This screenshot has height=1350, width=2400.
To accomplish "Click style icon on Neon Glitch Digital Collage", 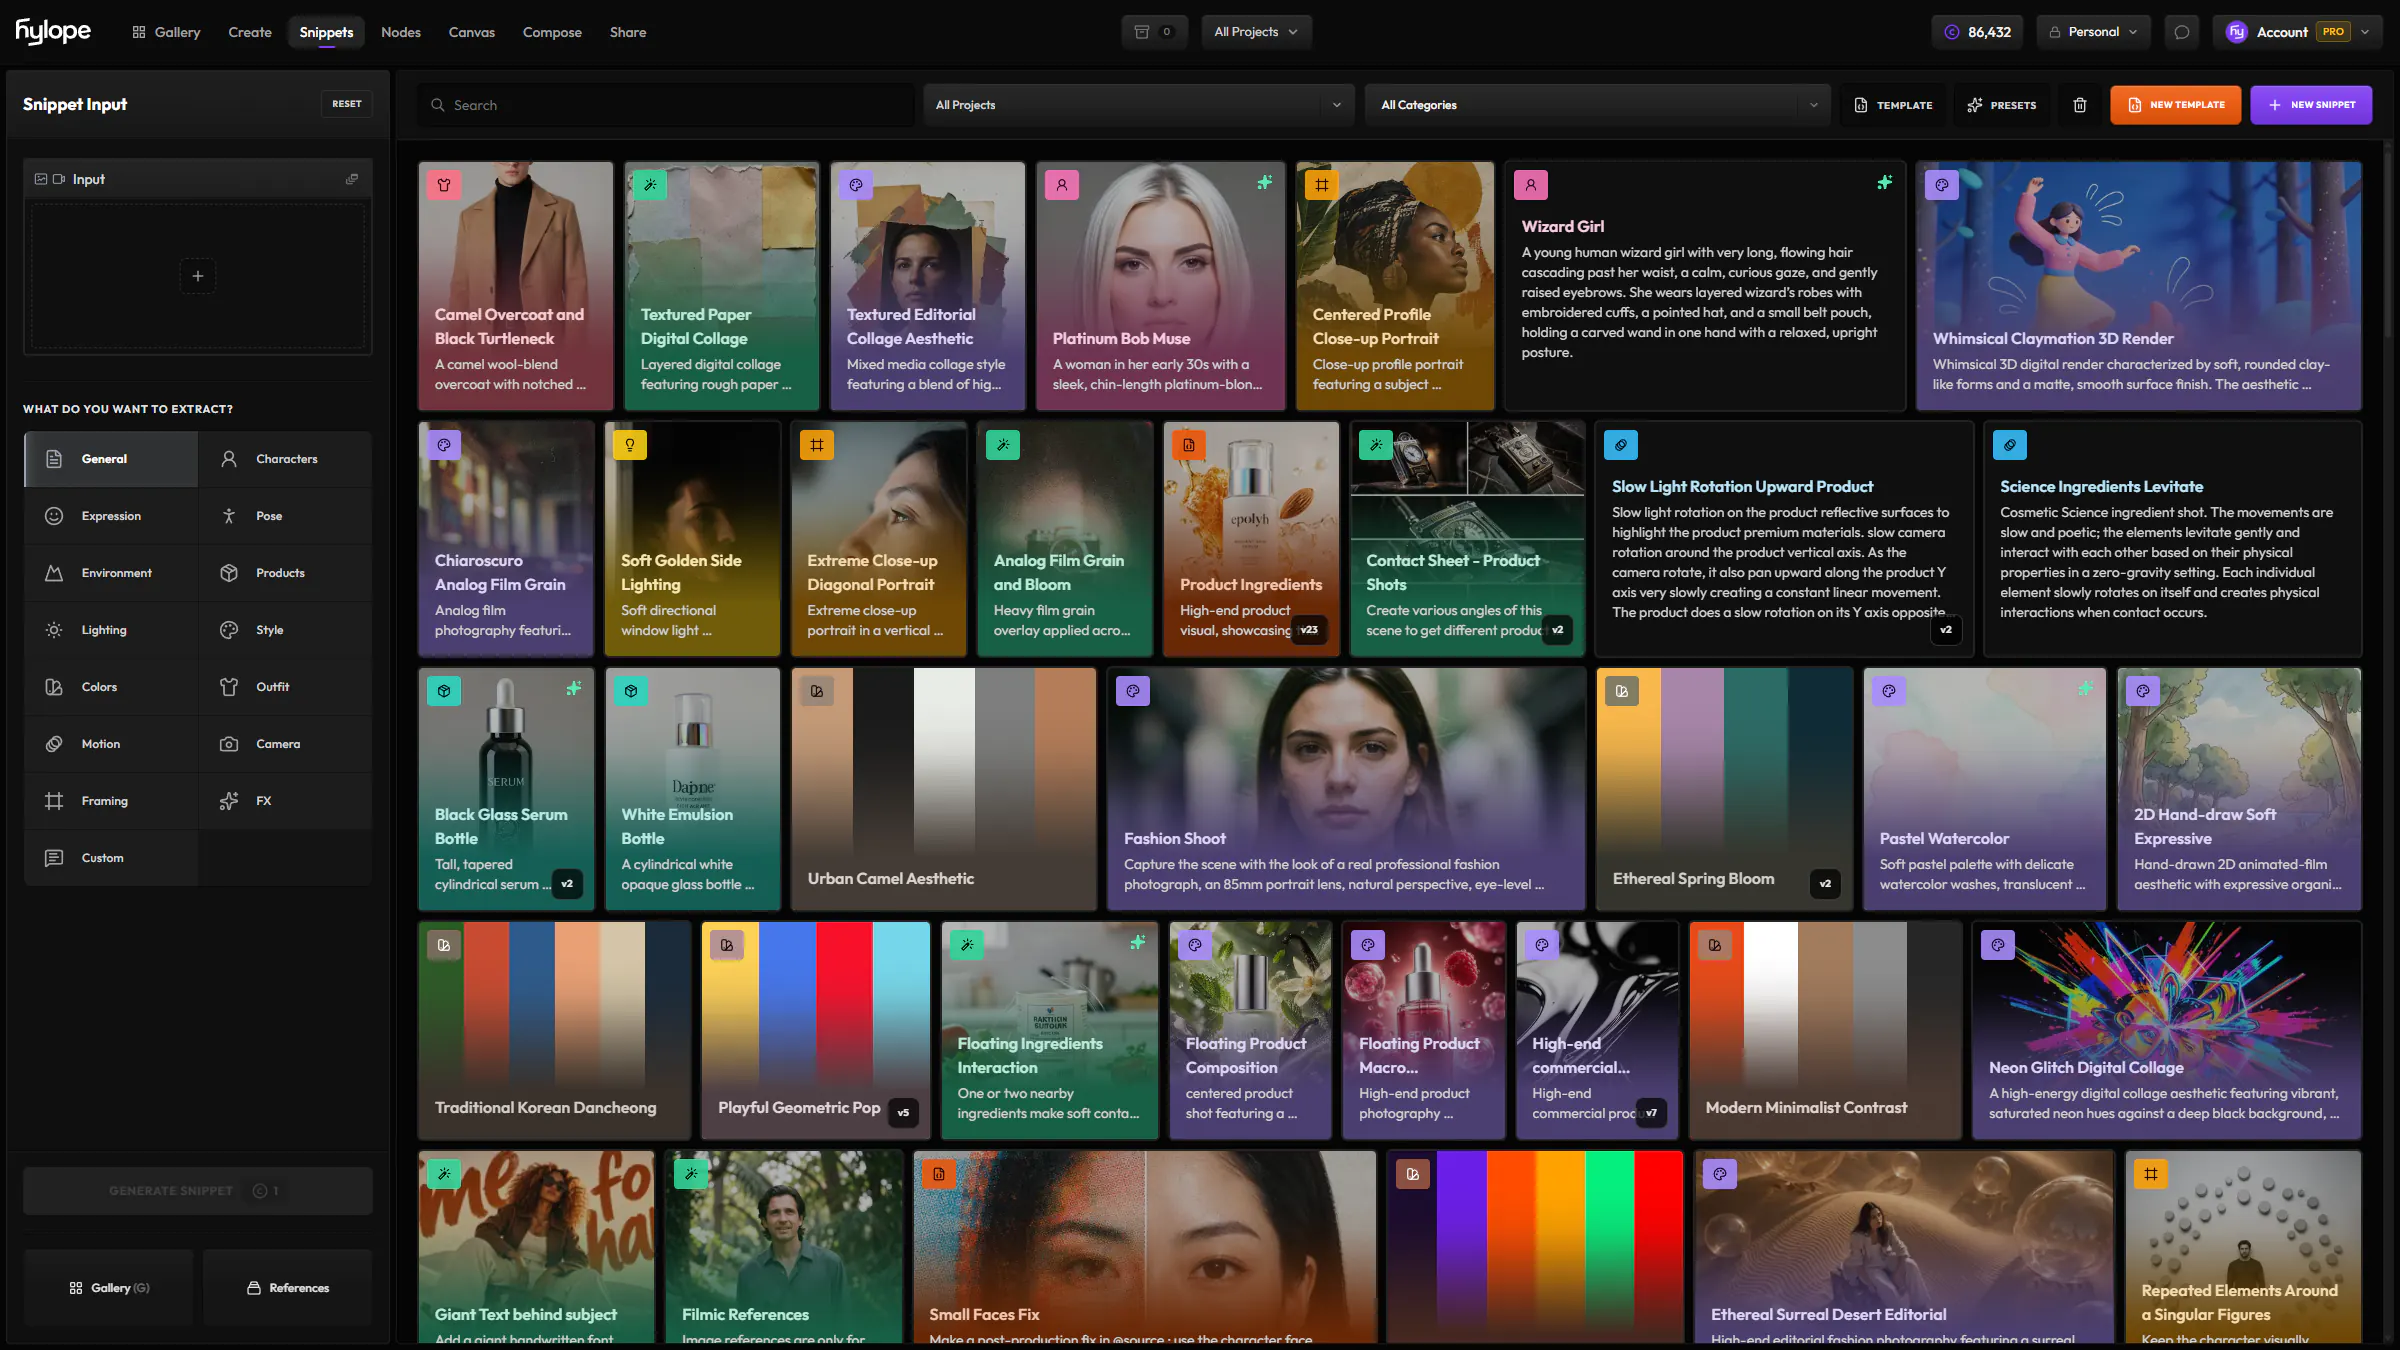I will coord(1998,945).
